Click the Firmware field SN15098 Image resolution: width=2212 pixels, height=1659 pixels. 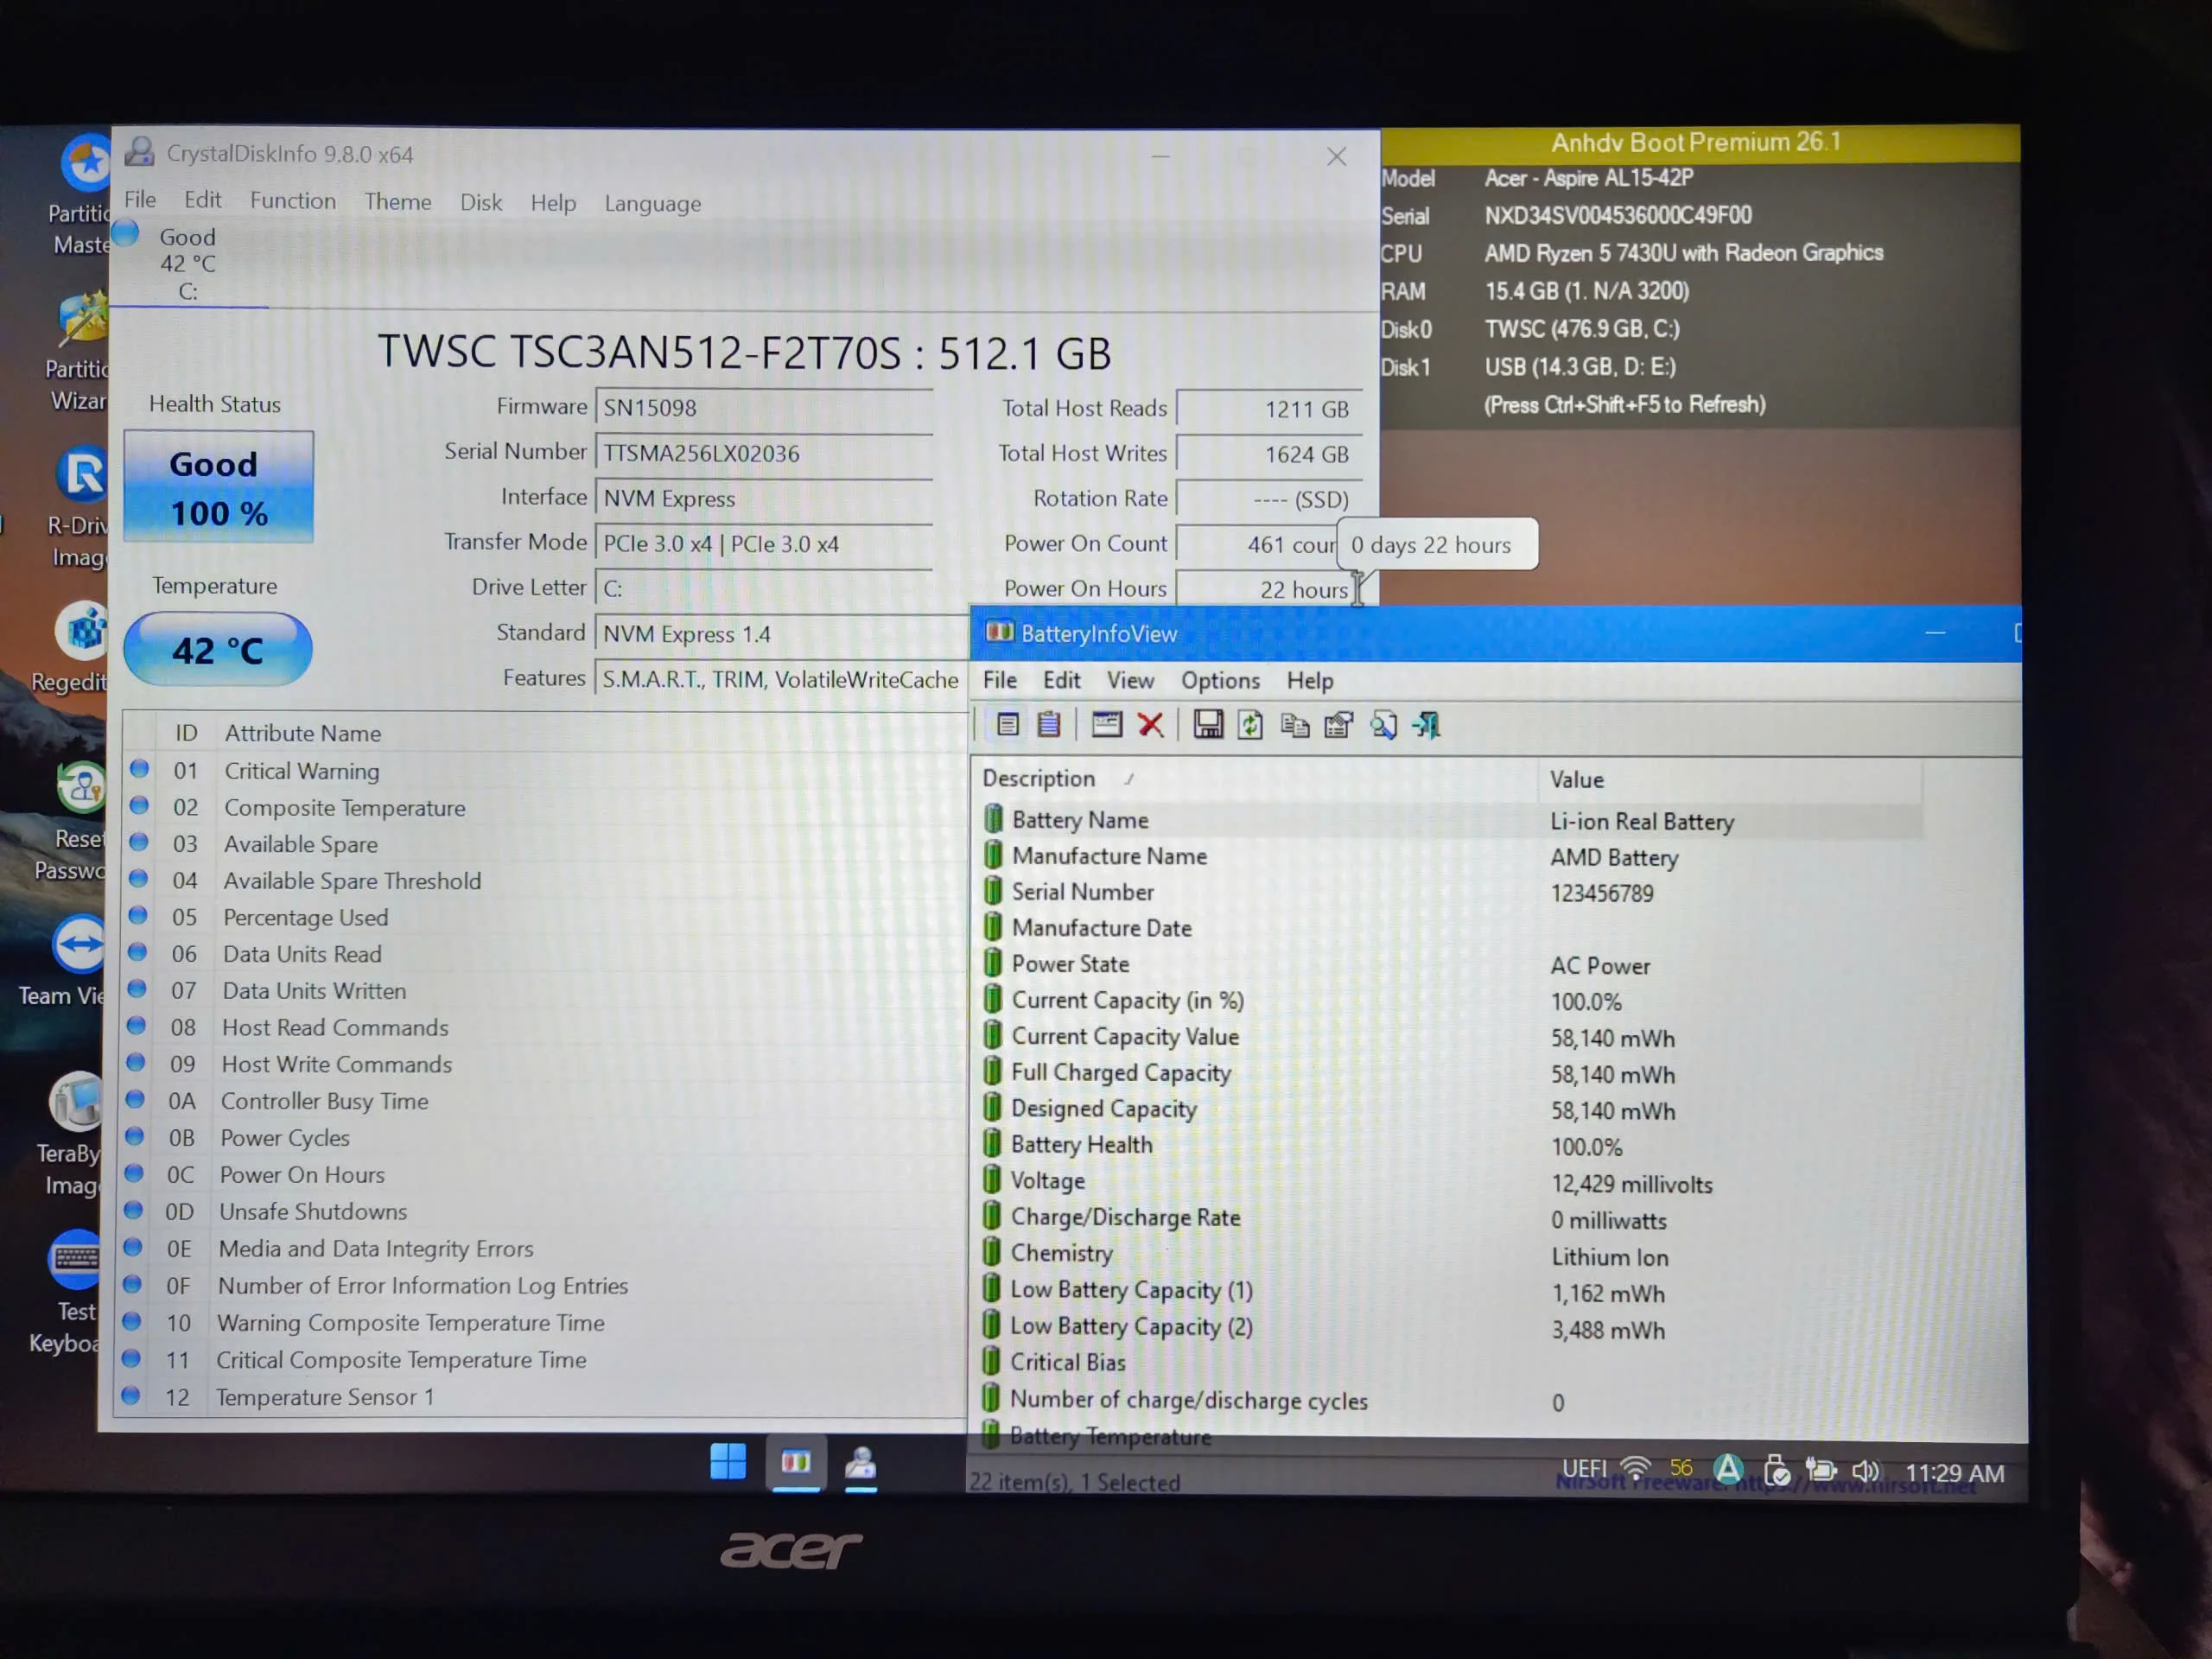coord(764,408)
